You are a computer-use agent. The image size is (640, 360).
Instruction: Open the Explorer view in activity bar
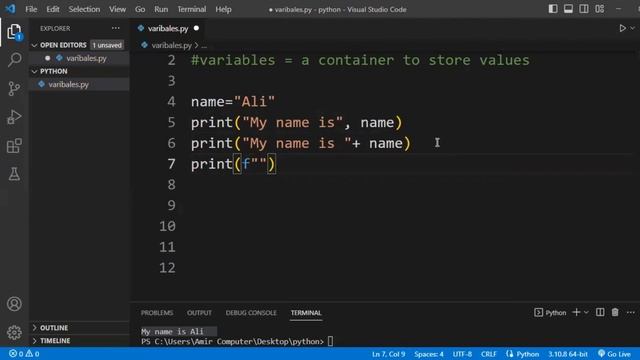coord(14,32)
